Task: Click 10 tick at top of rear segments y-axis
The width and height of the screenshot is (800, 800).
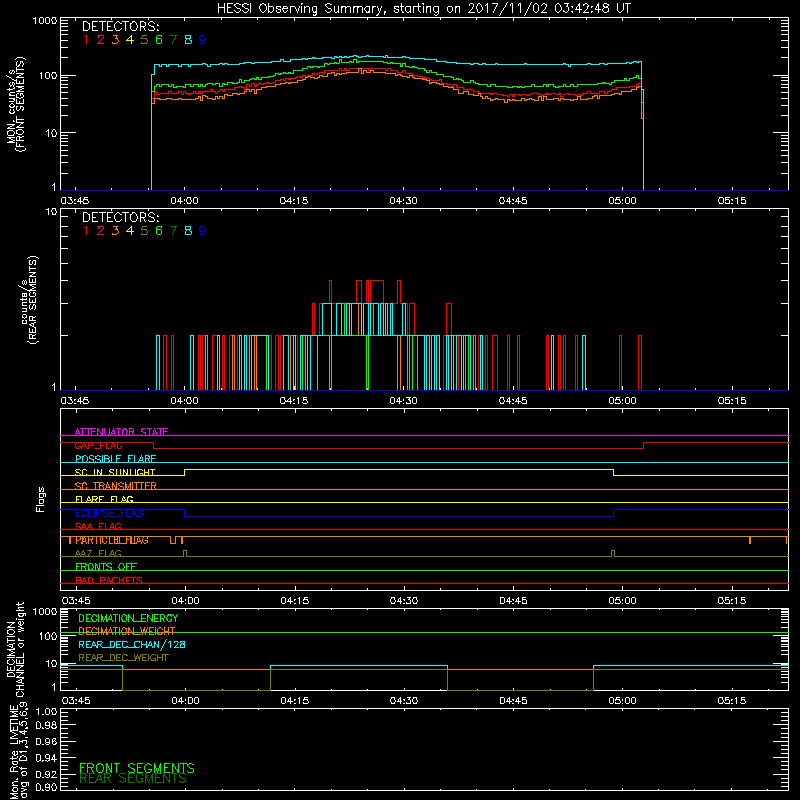Action: tap(51, 211)
